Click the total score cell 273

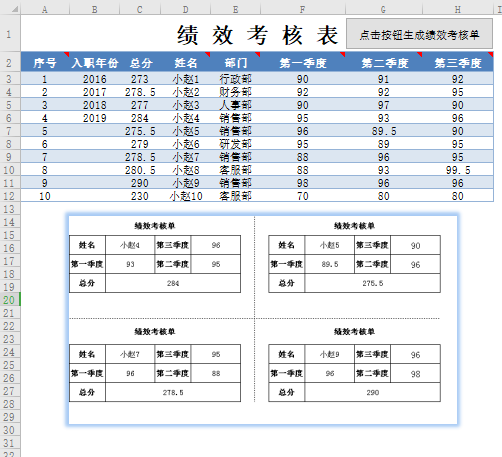(140, 79)
